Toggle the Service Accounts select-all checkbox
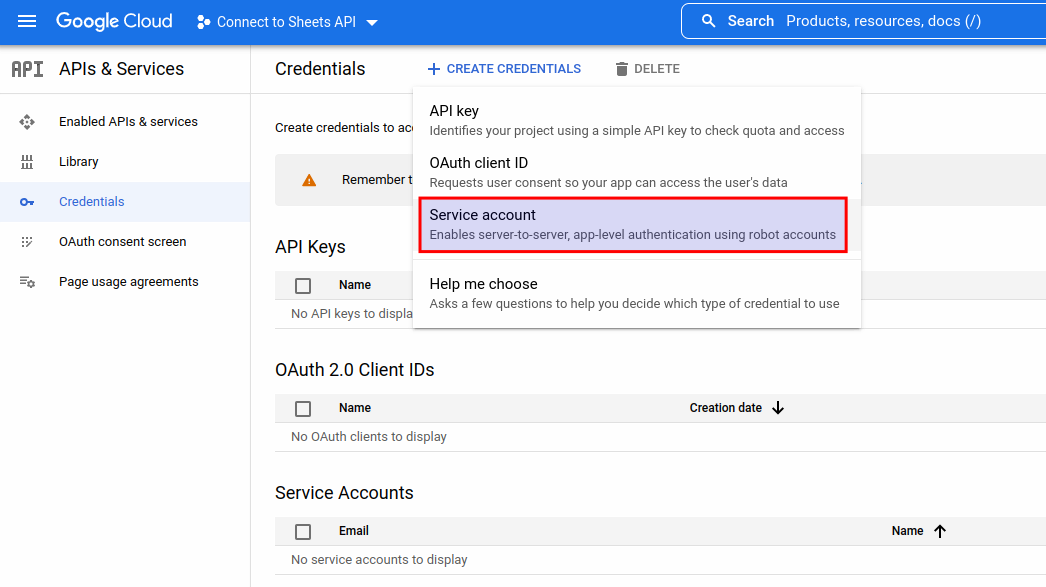This screenshot has height=587, width=1046. click(303, 531)
